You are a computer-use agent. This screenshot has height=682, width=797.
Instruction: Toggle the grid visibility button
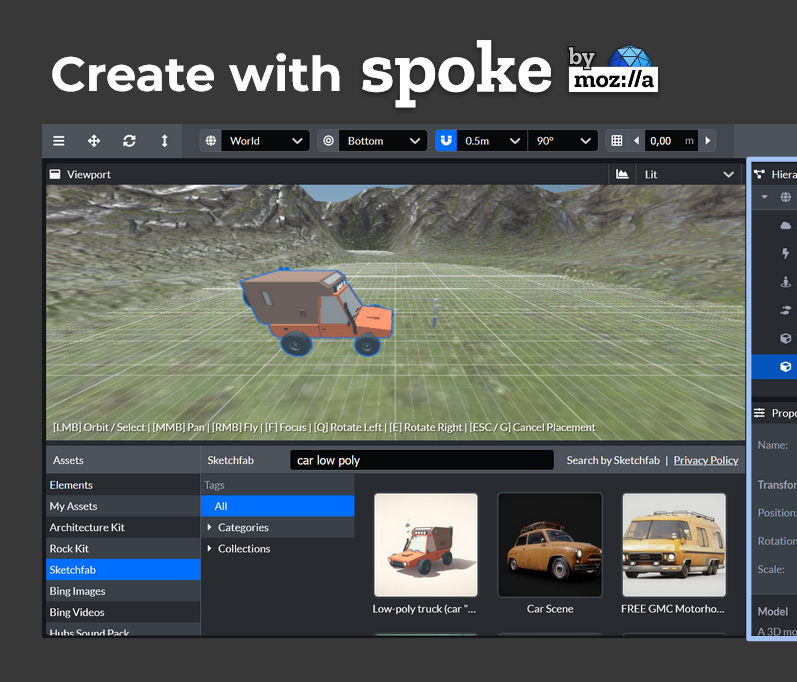(x=617, y=141)
